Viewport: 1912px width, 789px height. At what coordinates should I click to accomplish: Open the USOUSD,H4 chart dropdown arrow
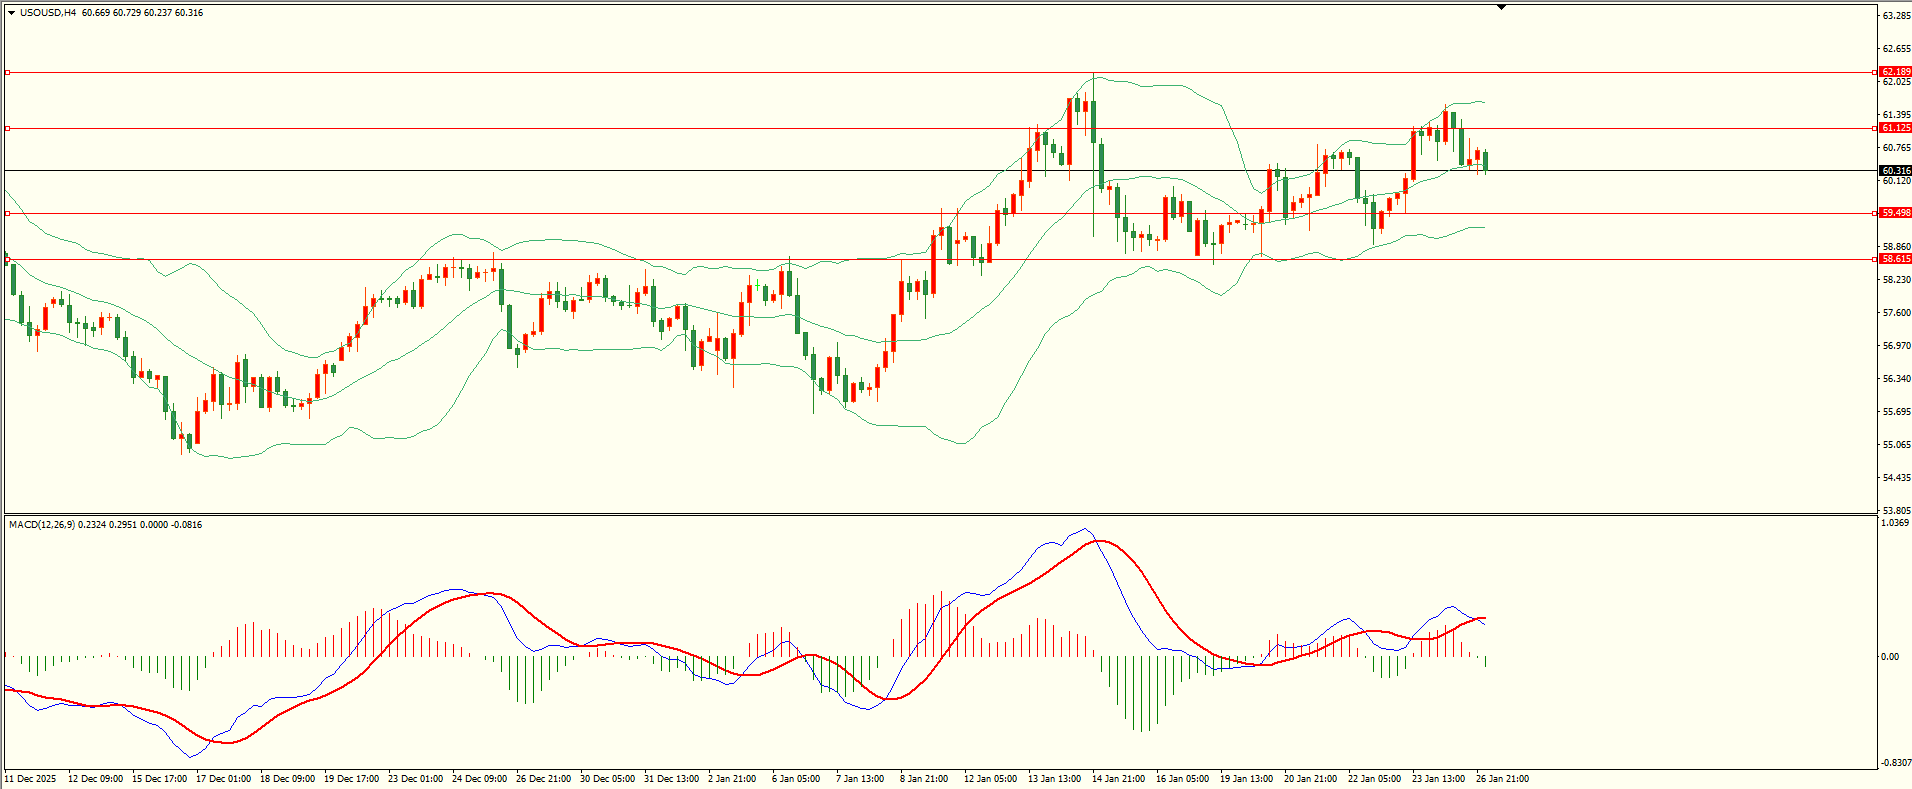(11, 13)
